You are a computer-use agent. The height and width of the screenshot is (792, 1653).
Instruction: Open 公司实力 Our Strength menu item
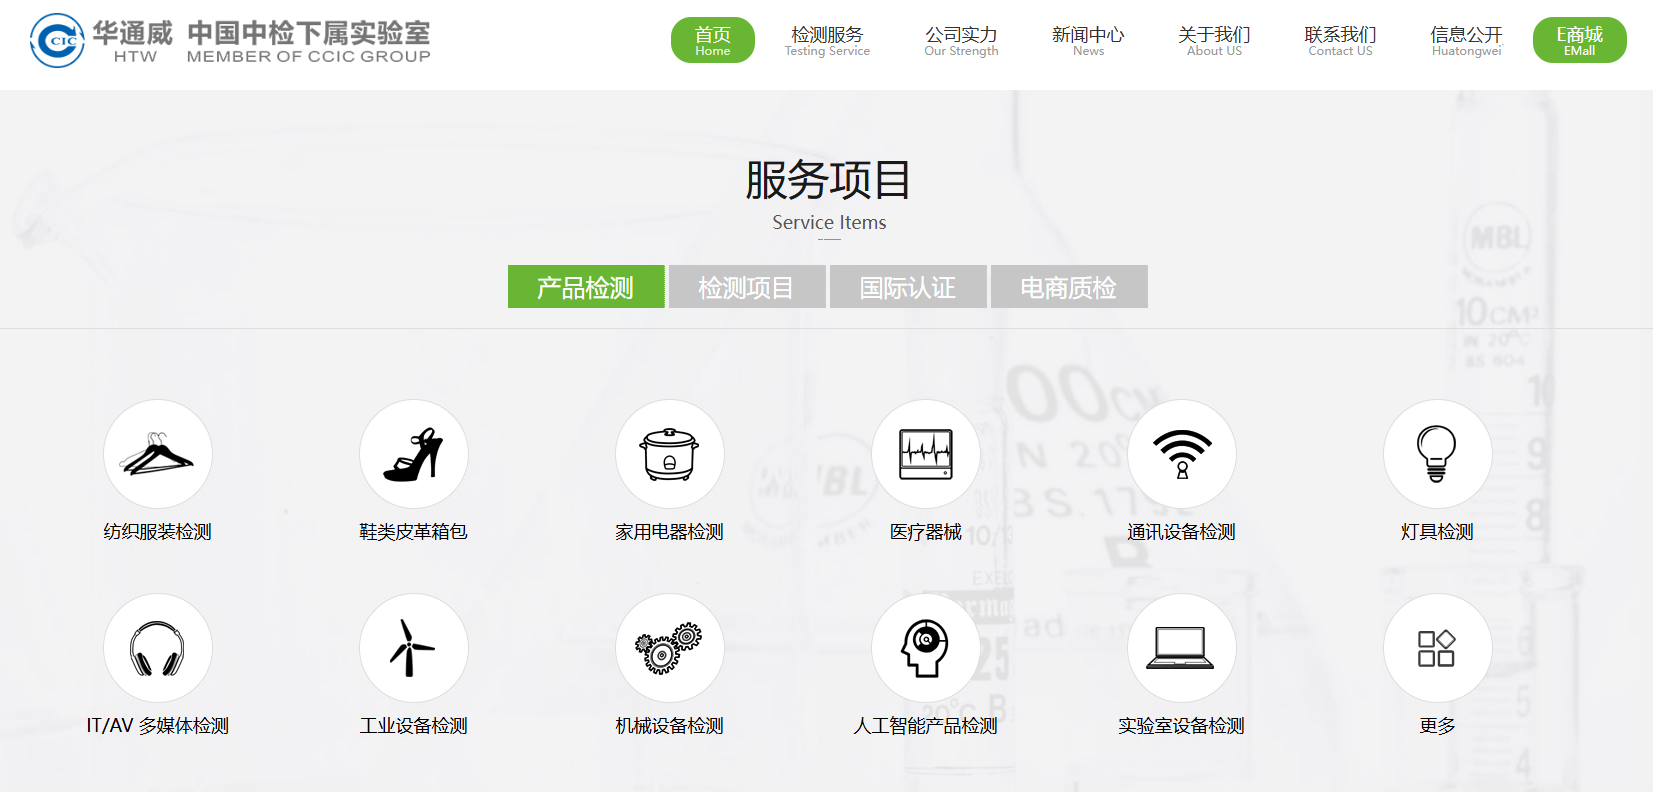(x=961, y=40)
